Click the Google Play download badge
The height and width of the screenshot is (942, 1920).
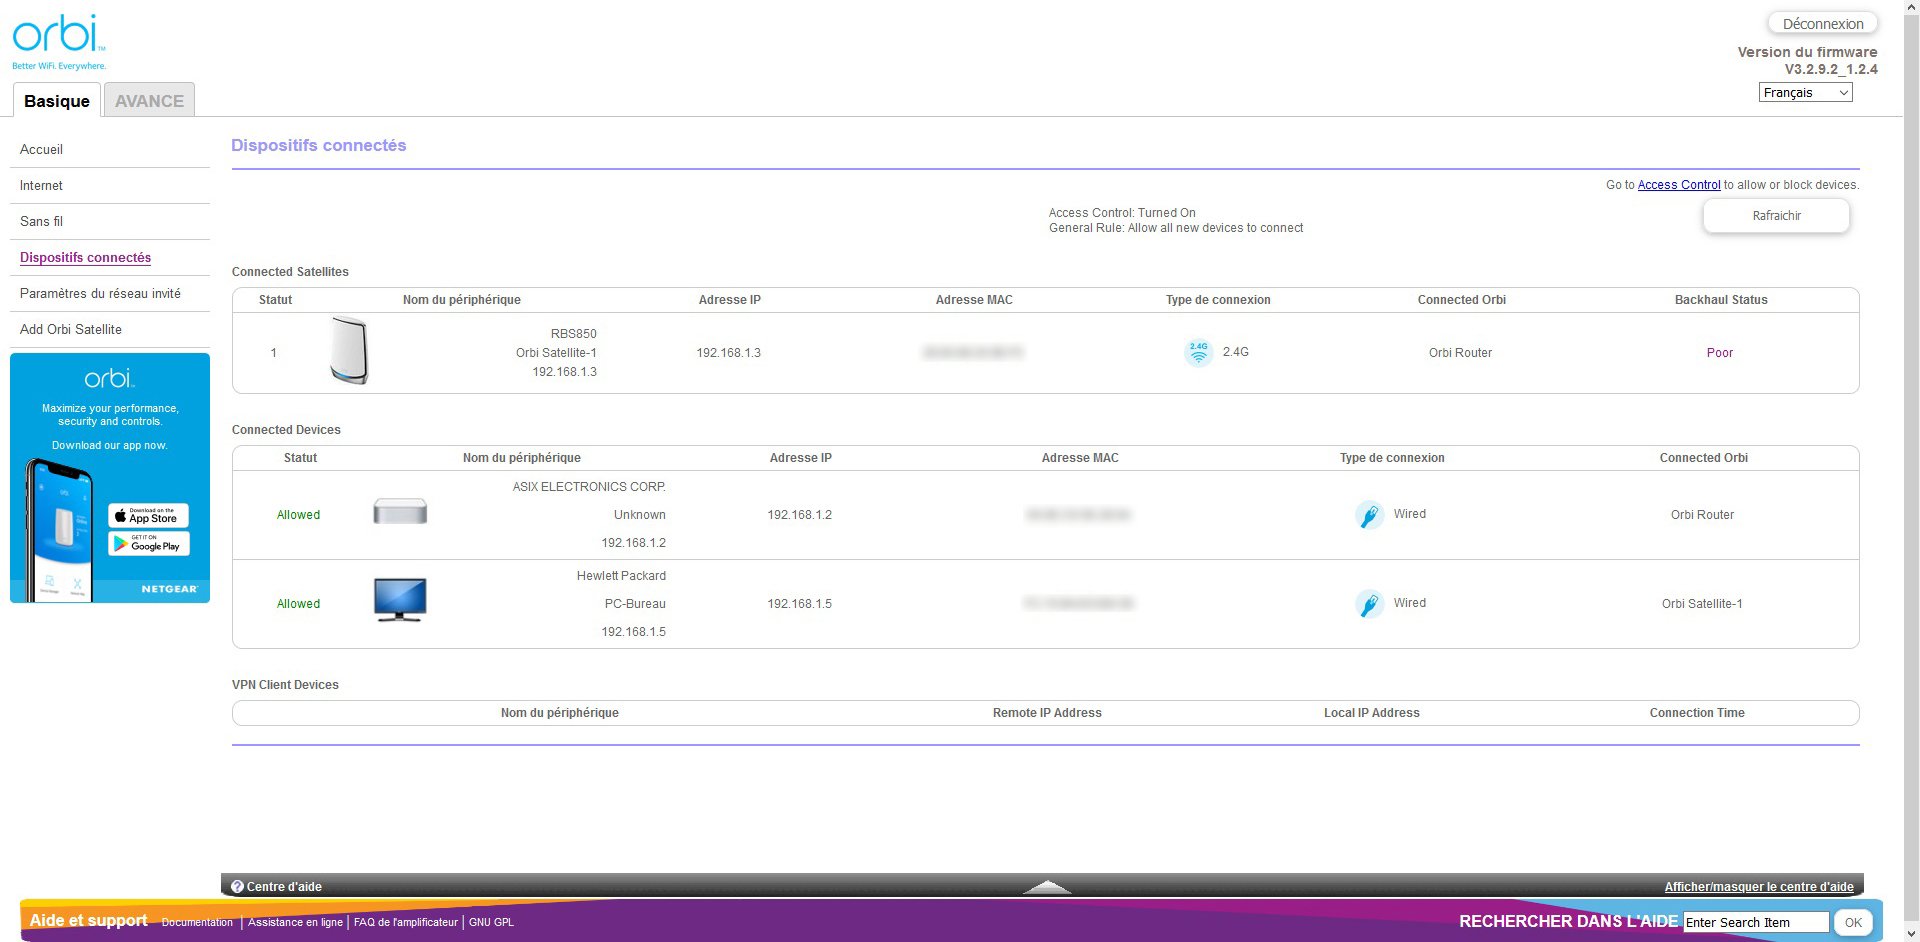(x=149, y=544)
